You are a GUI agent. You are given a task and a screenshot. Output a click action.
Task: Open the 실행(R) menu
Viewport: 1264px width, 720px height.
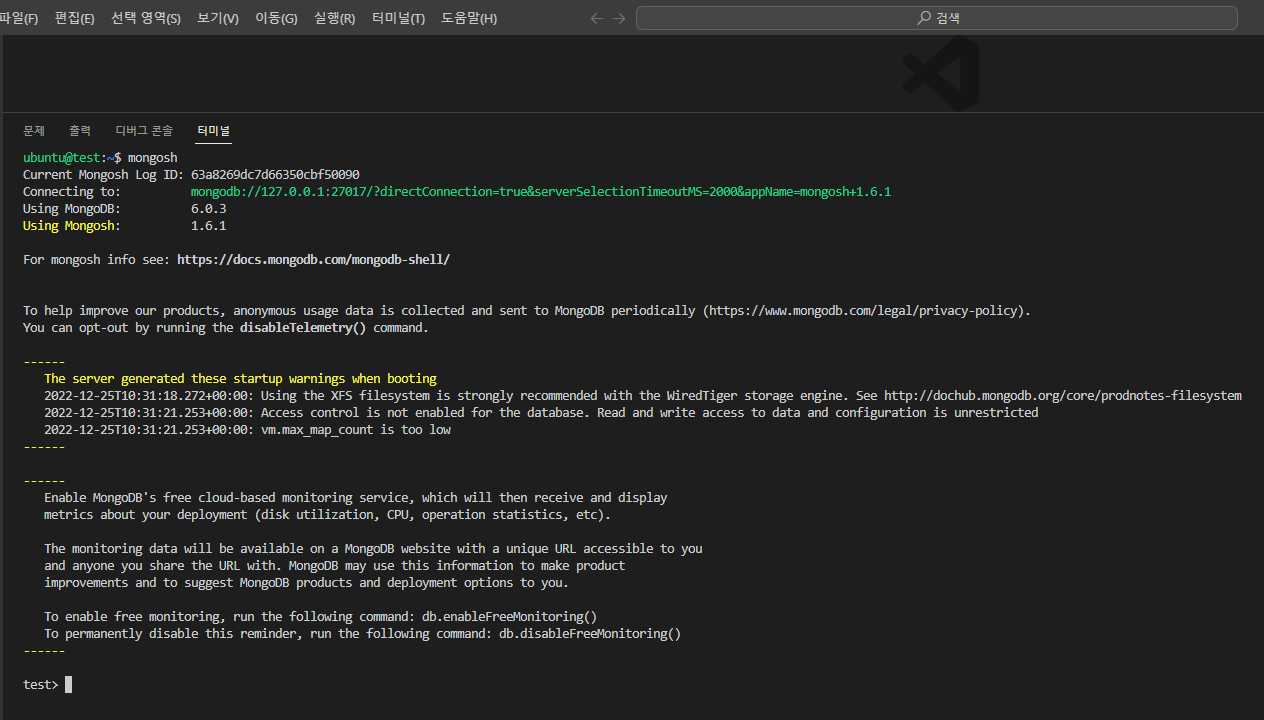334,18
